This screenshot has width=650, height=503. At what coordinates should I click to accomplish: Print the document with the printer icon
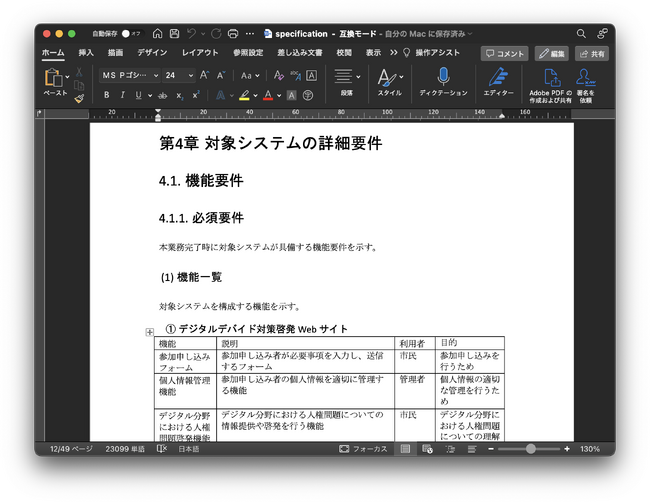233,34
